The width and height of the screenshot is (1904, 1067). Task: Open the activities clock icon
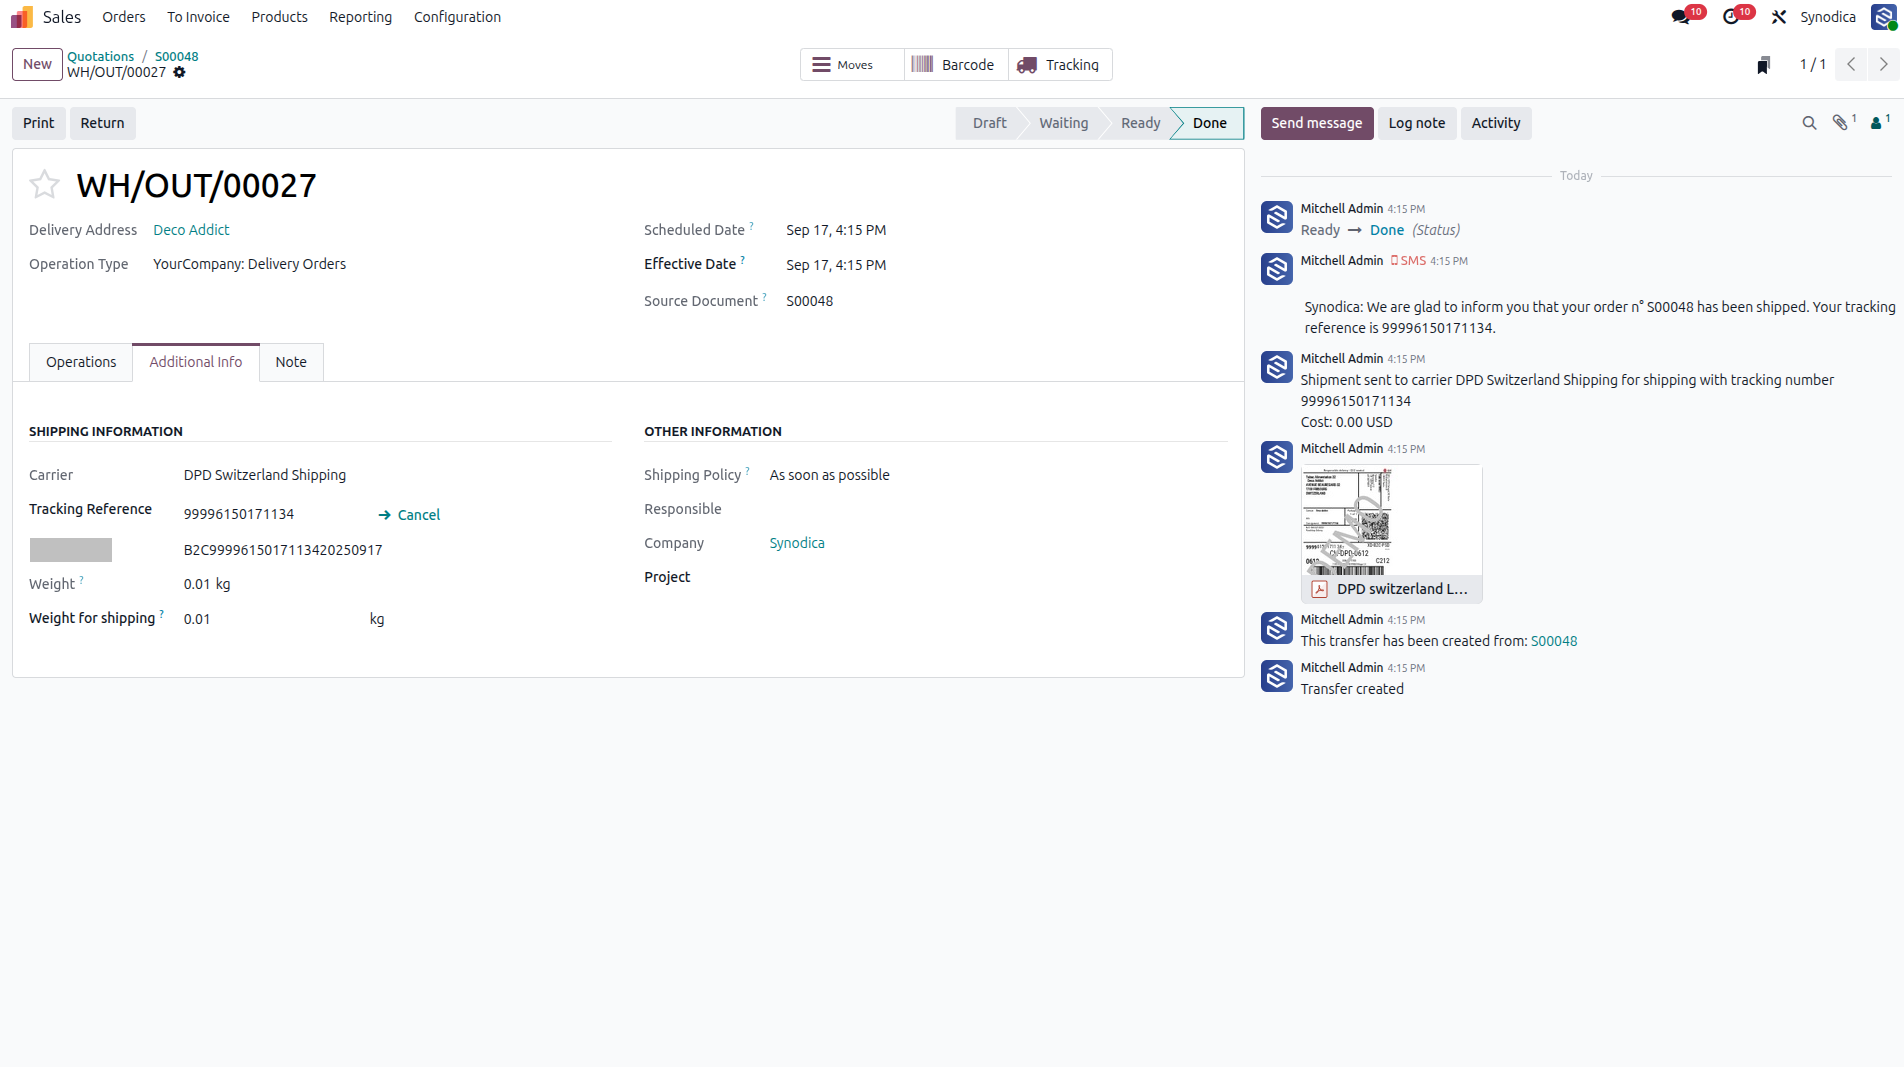click(1731, 17)
